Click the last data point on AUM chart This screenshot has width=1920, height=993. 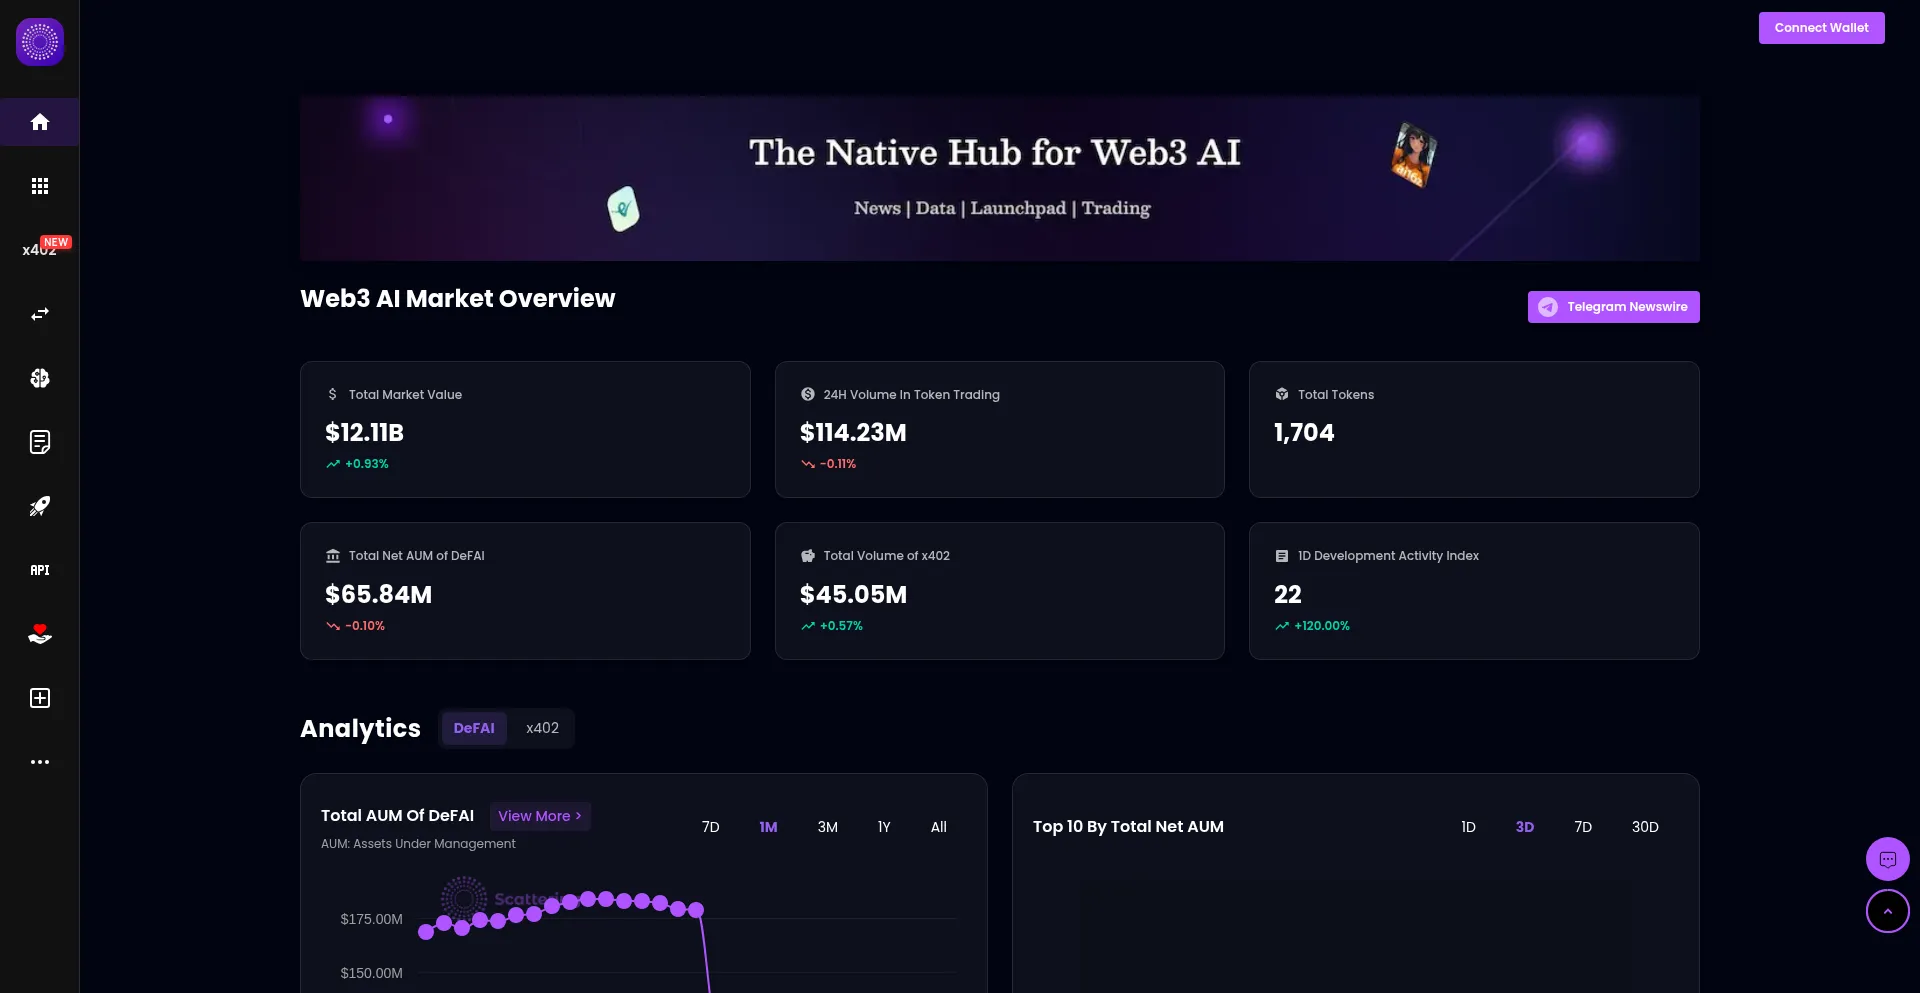(696, 910)
